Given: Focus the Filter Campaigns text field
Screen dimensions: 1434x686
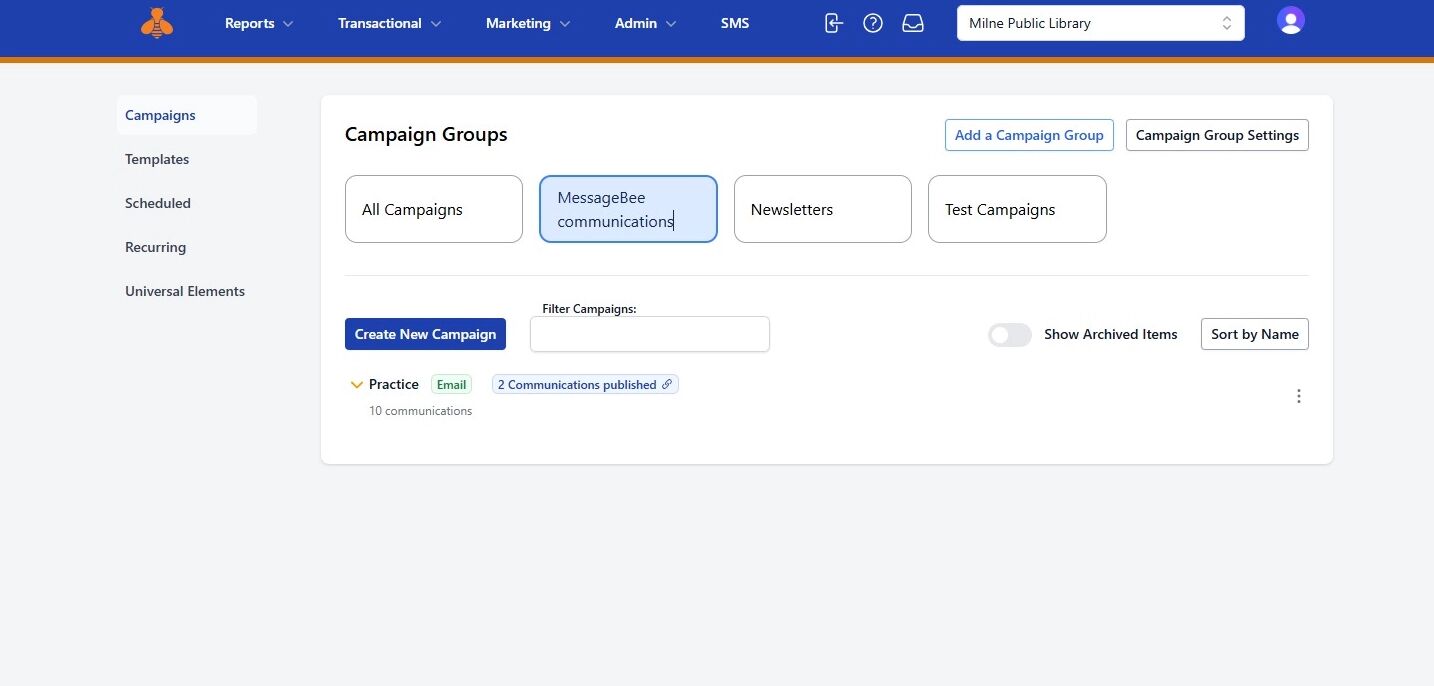Looking at the screenshot, I should 649,334.
